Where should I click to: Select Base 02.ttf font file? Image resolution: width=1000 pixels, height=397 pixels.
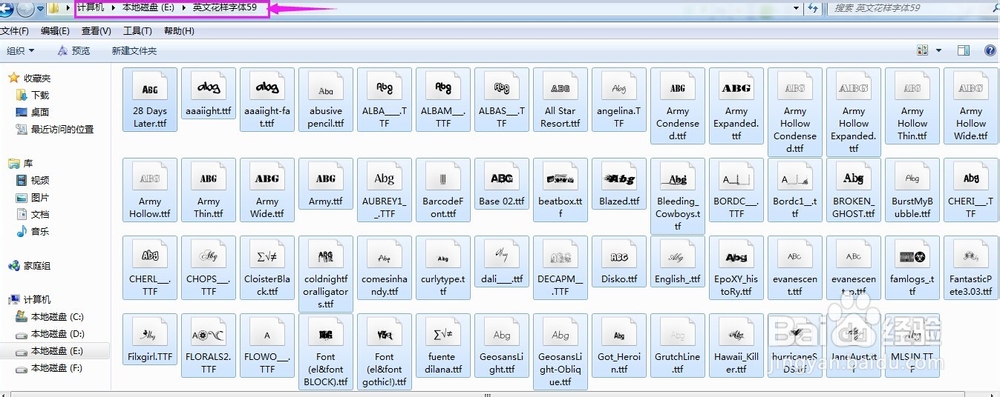point(501,184)
